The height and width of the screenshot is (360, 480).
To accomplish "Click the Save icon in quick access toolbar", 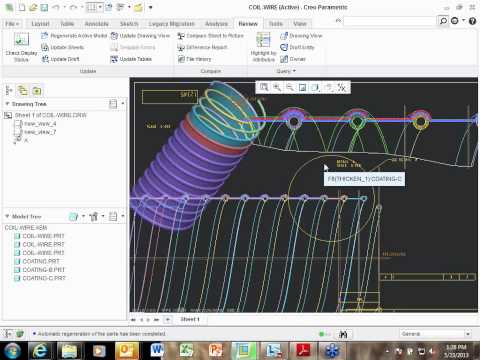I will pos(44,7).
